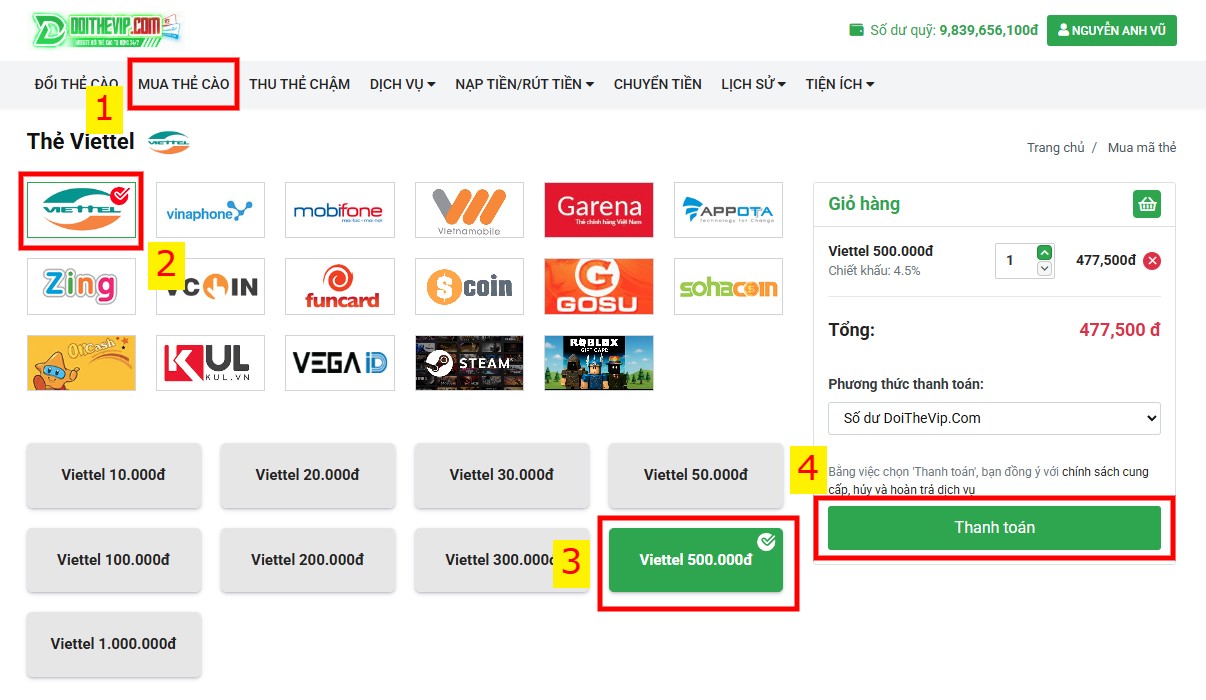Screen dimensions: 1206x700
Task: Select the KUL.vn card logo
Action: (210, 363)
